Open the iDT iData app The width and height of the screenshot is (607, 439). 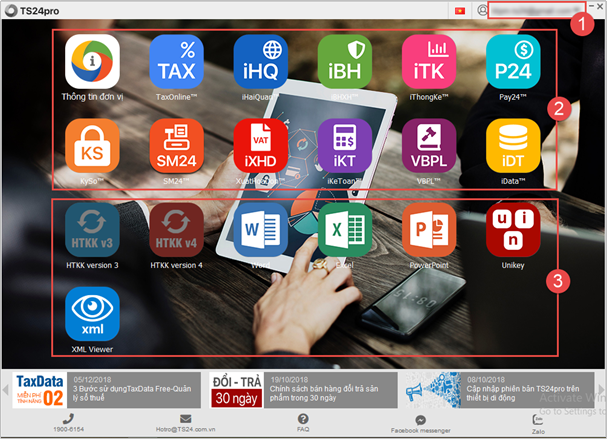[x=513, y=145]
